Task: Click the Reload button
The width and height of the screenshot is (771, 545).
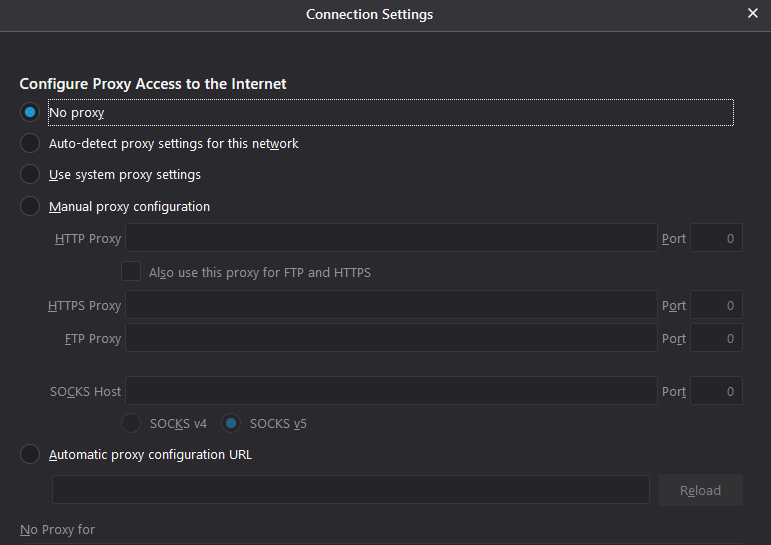Action: [x=700, y=490]
